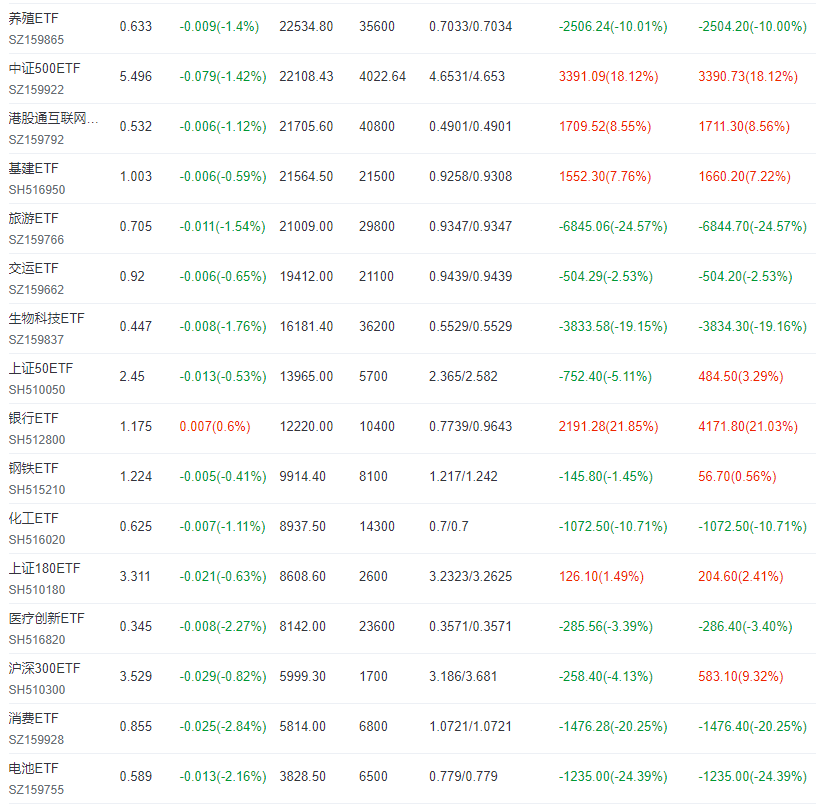Open the 医疗创新ETF fund name
816x804 pixels.
pos(46,618)
